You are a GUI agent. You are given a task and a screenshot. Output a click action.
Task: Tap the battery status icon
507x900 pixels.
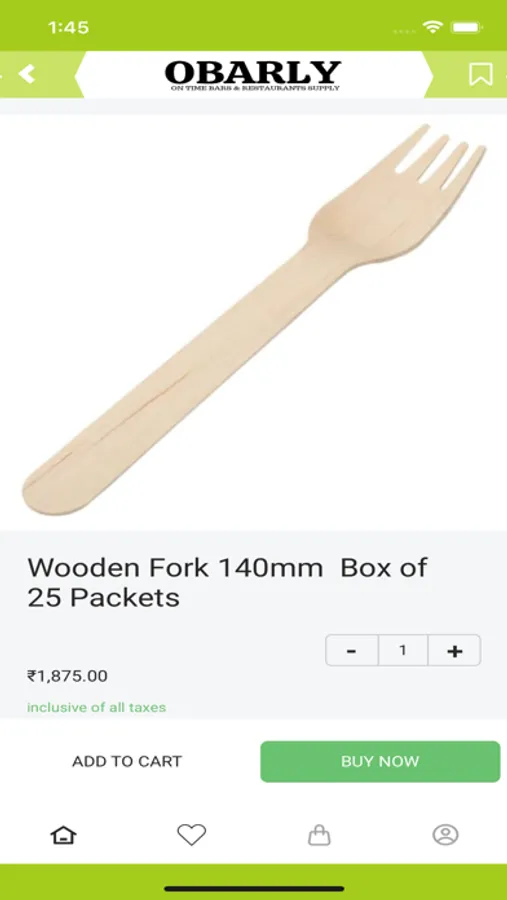click(x=467, y=27)
